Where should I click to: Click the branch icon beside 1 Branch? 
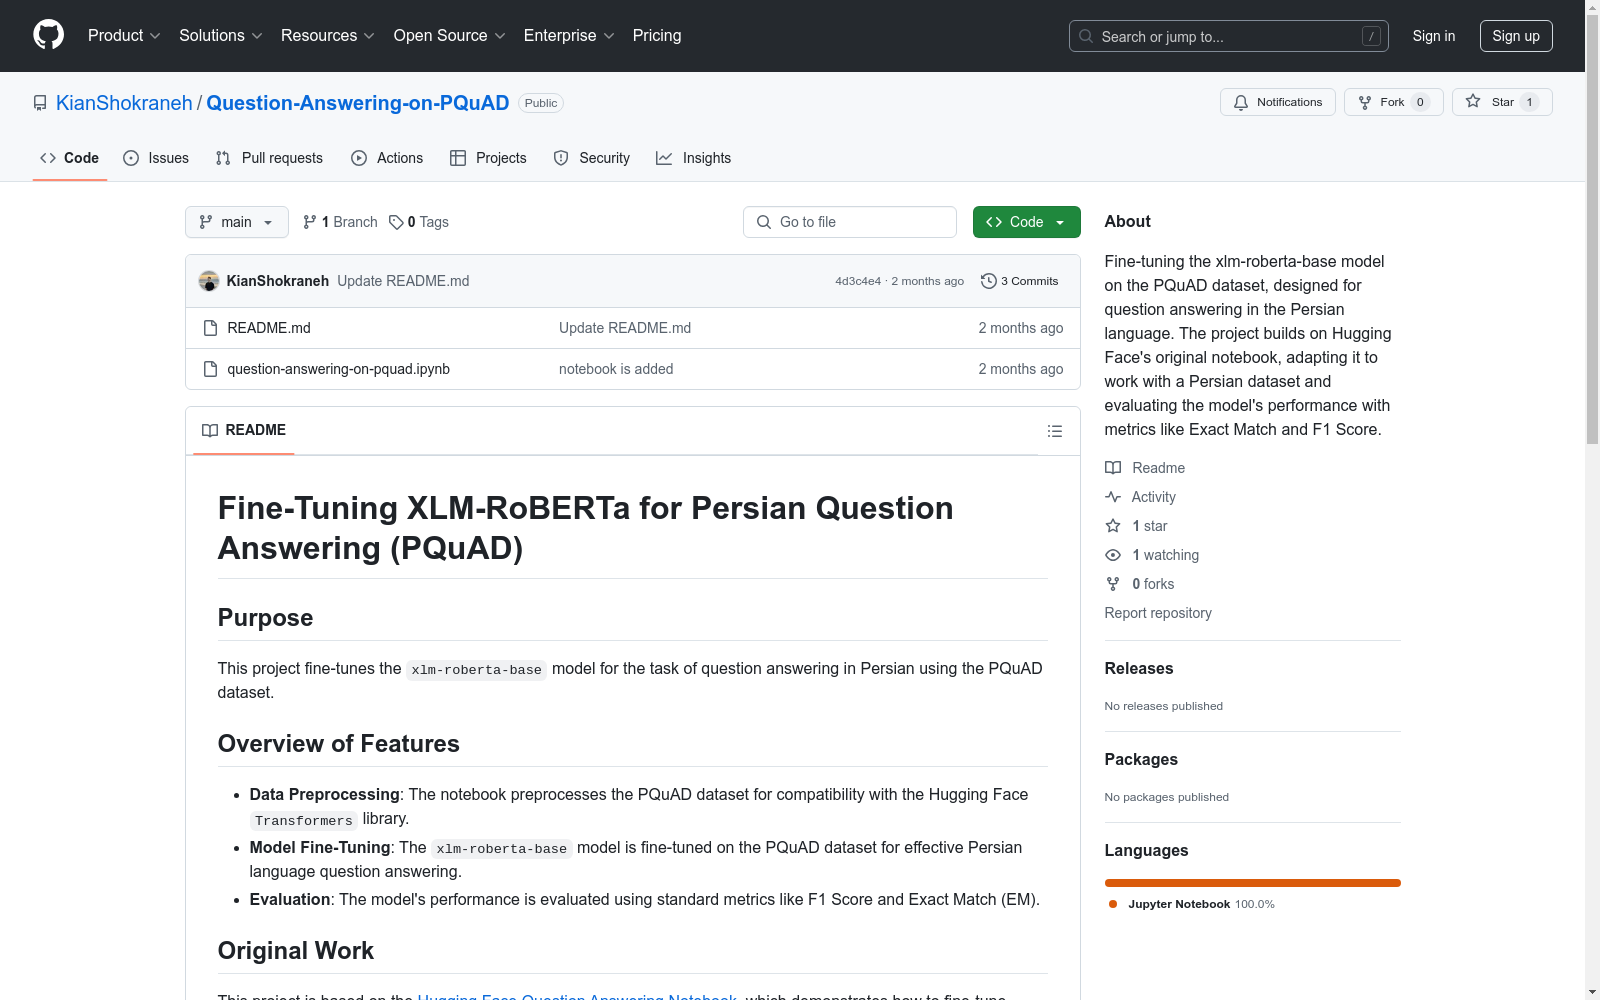coord(310,222)
